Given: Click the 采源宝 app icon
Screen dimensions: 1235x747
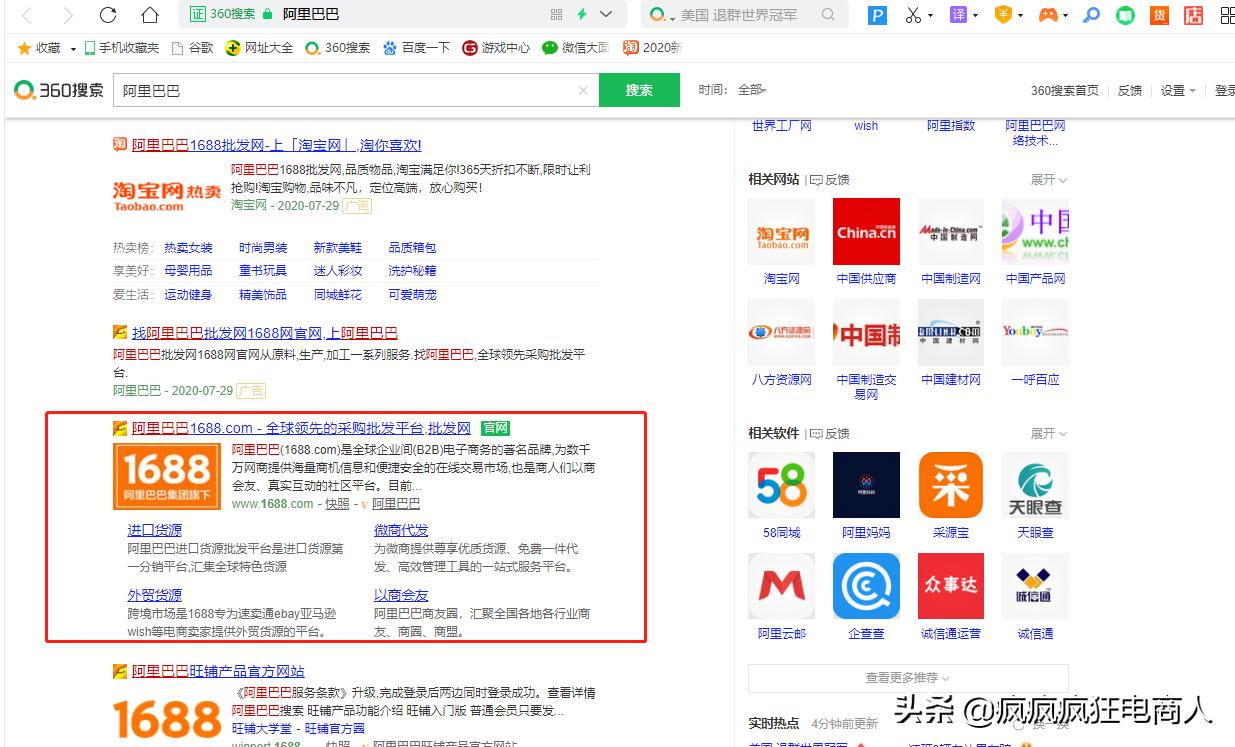Looking at the screenshot, I should [951, 485].
